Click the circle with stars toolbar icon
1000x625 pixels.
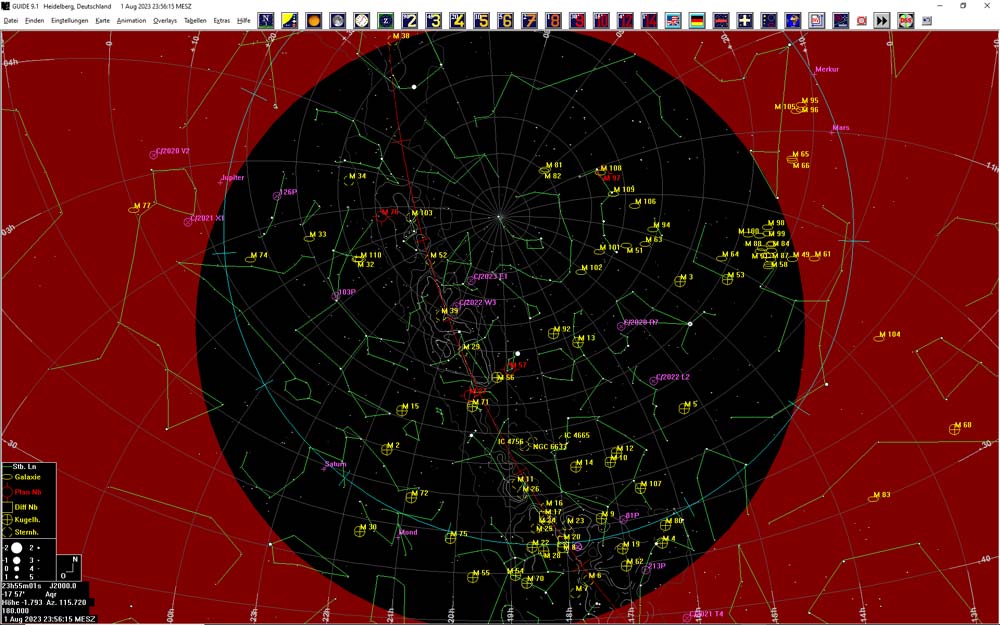tap(769, 20)
